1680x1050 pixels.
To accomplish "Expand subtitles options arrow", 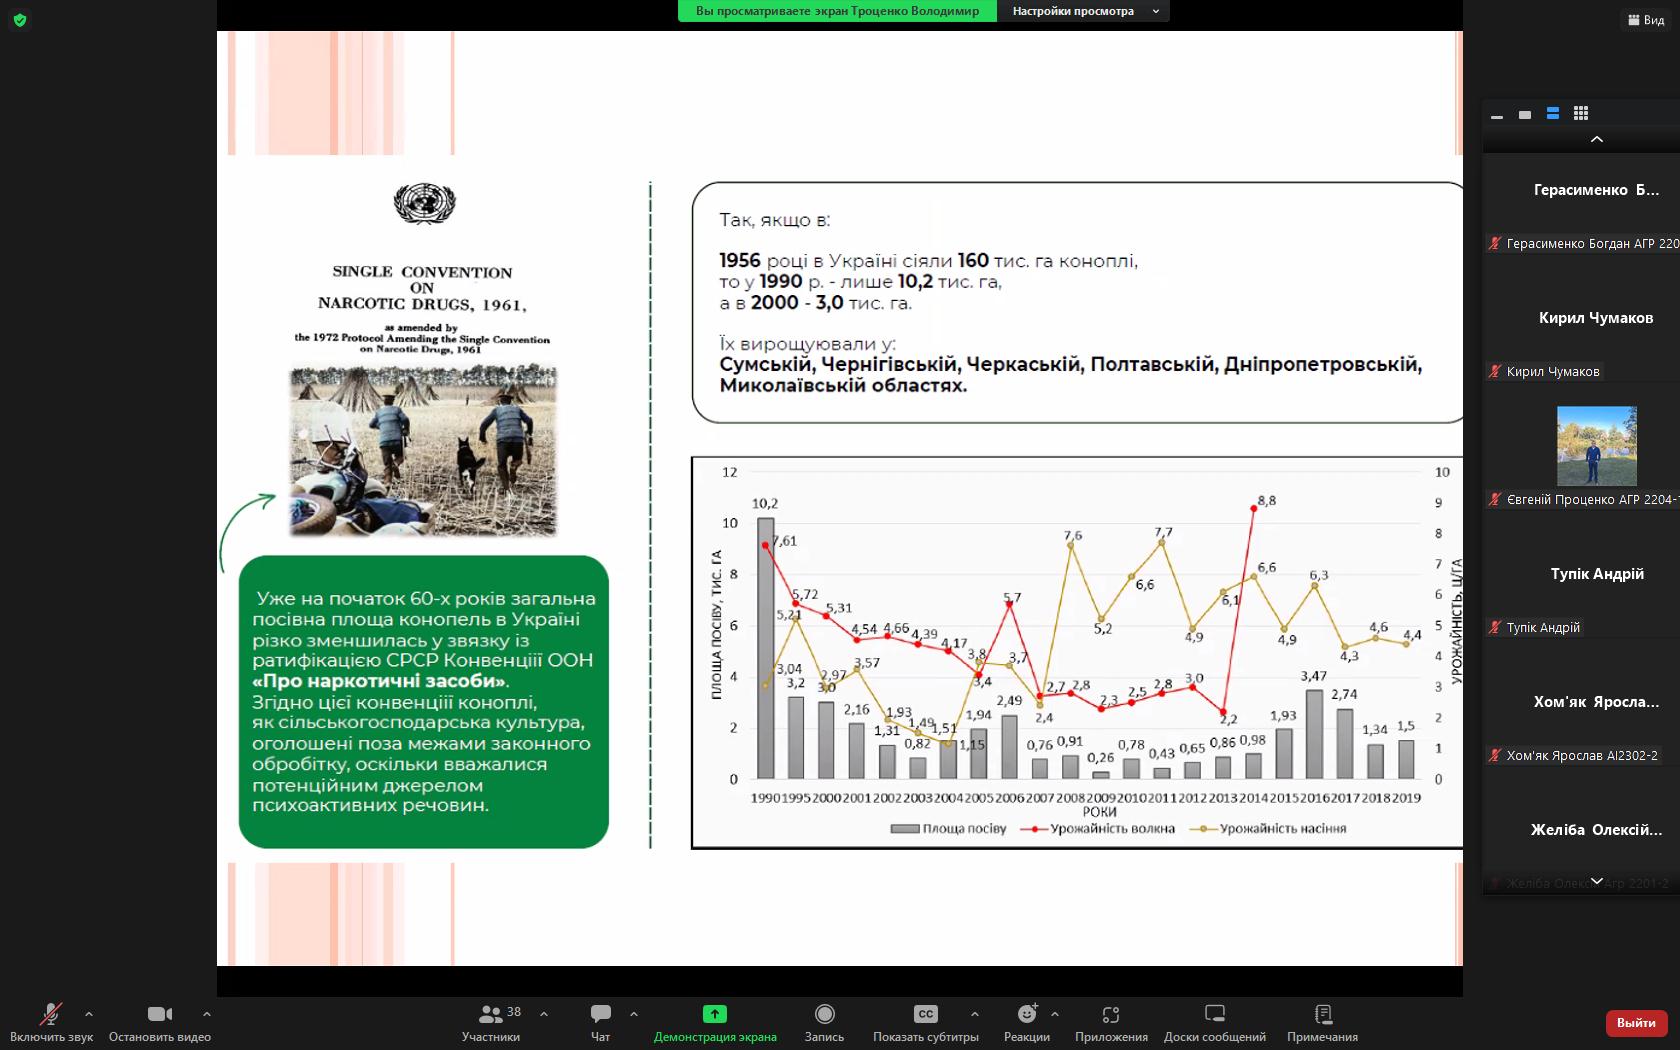I will pyautogui.click(x=975, y=1014).
